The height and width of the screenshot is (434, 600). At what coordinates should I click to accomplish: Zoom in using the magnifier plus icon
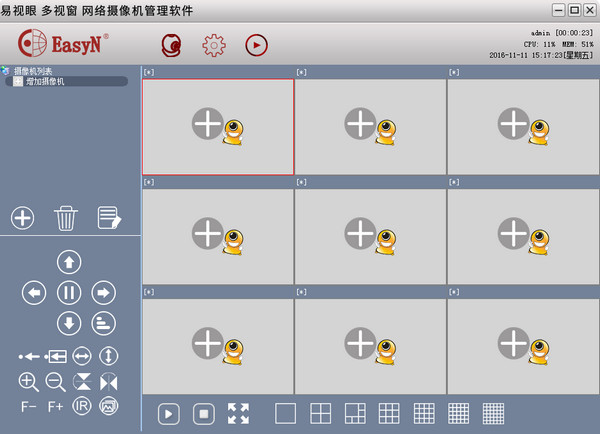pos(28,381)
